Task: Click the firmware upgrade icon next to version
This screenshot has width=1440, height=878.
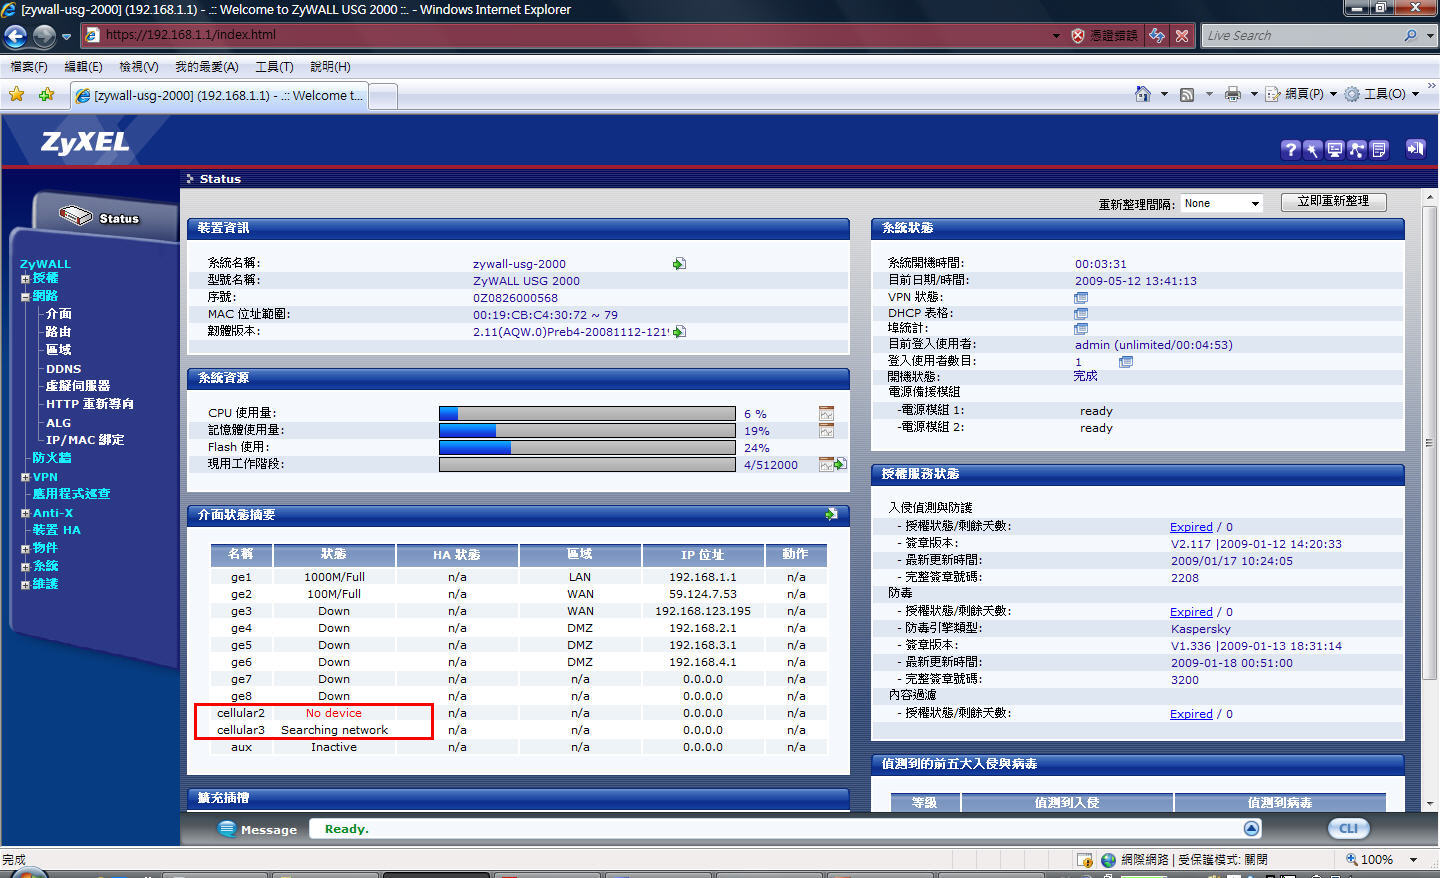Action: pyautogui.click(x=679, y=332)
